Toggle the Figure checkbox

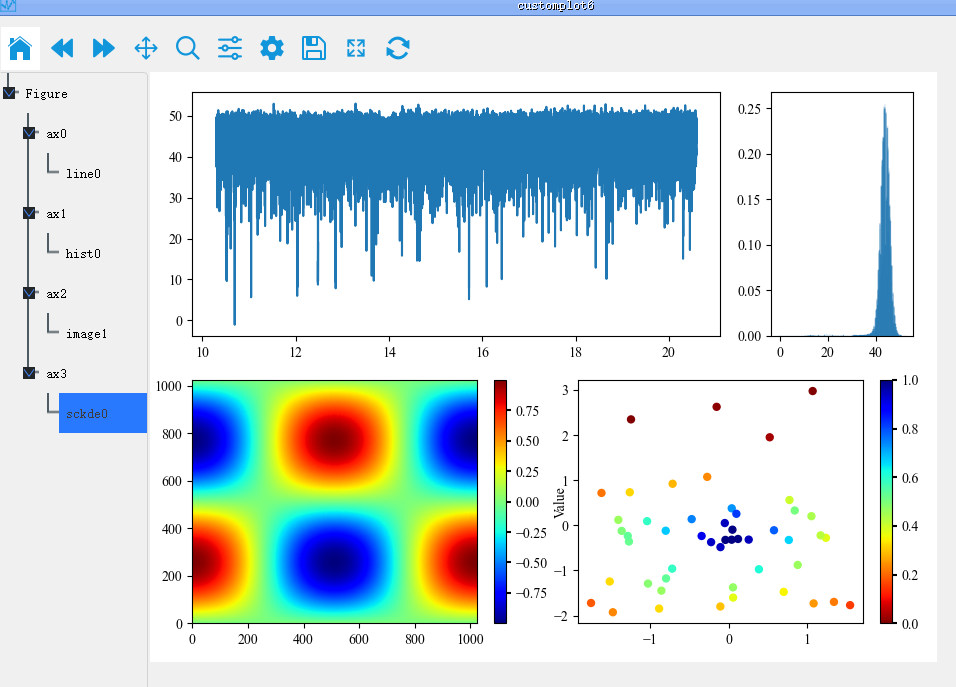9,93
